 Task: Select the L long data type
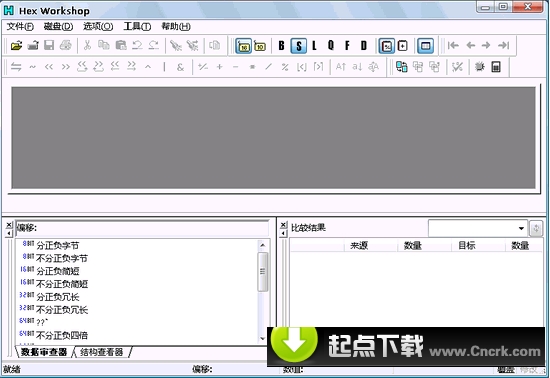click(x=314, y=46)
